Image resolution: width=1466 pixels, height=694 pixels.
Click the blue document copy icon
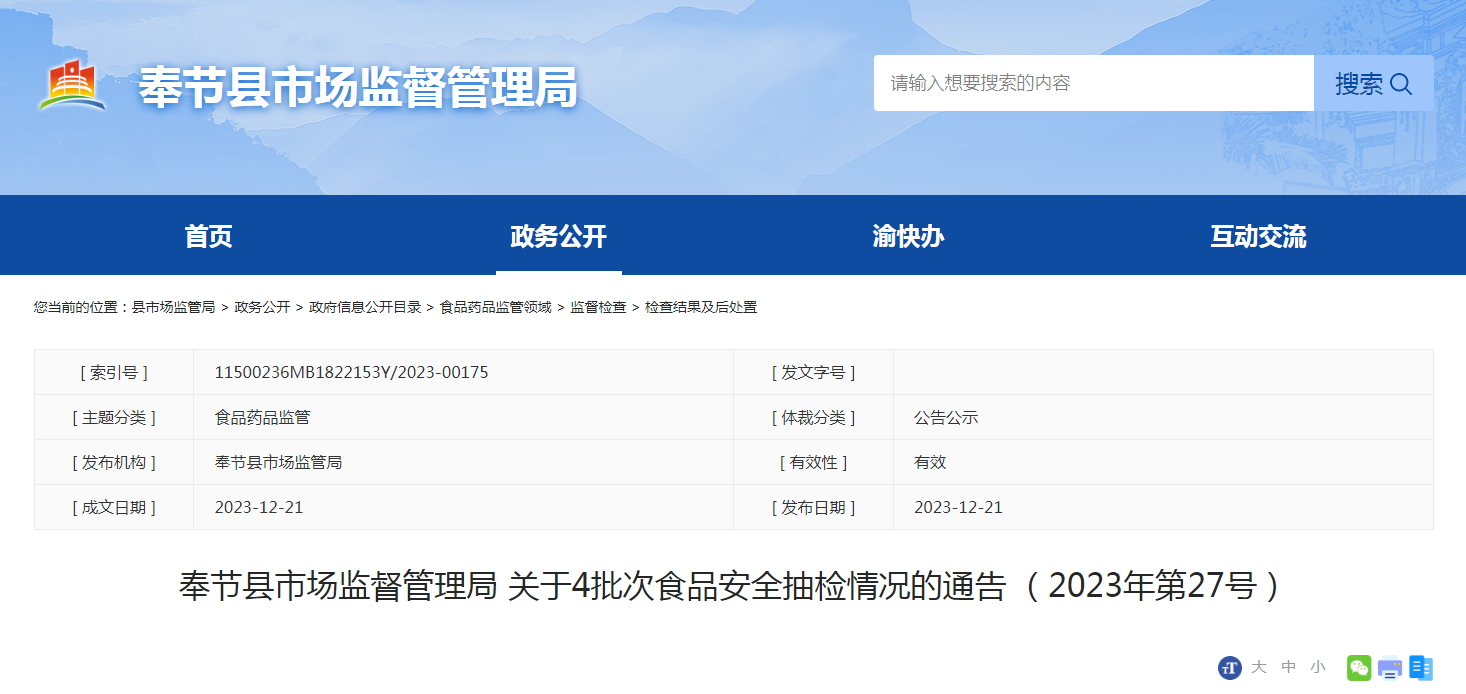click(x=1421, y=668)
